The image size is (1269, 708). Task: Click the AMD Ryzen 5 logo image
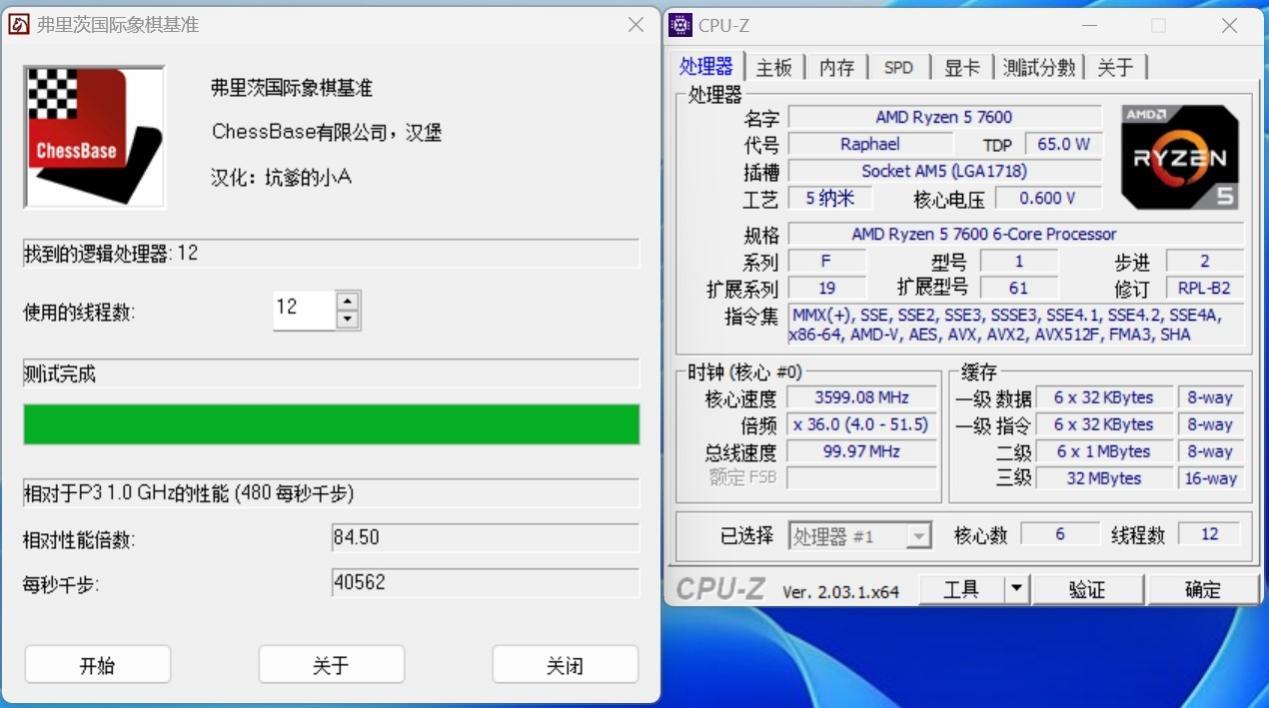tap(1178, 157)
